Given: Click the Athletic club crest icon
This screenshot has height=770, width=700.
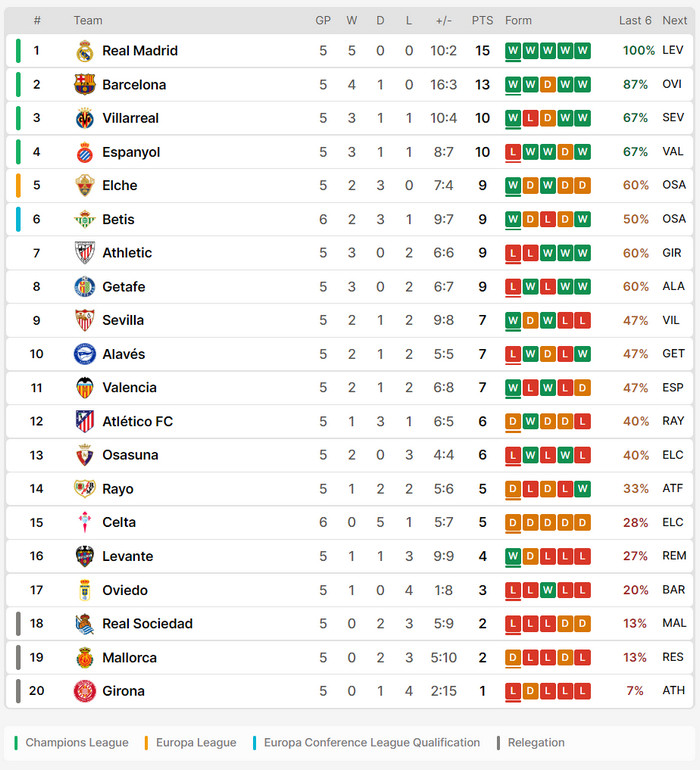Looking at the screenshot, I should click(85, 253).
